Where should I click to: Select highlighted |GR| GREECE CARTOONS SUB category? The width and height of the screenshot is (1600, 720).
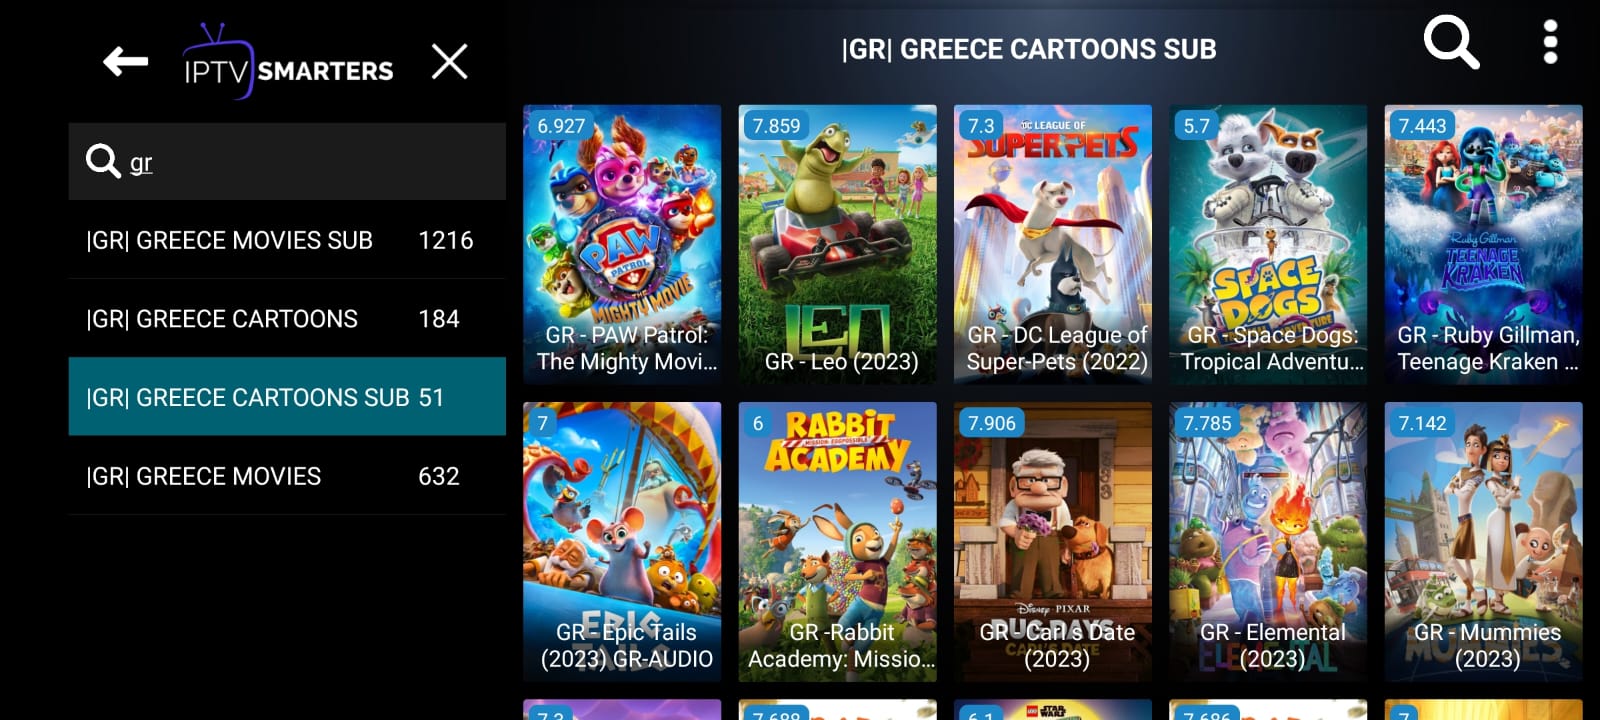point(287,397)
